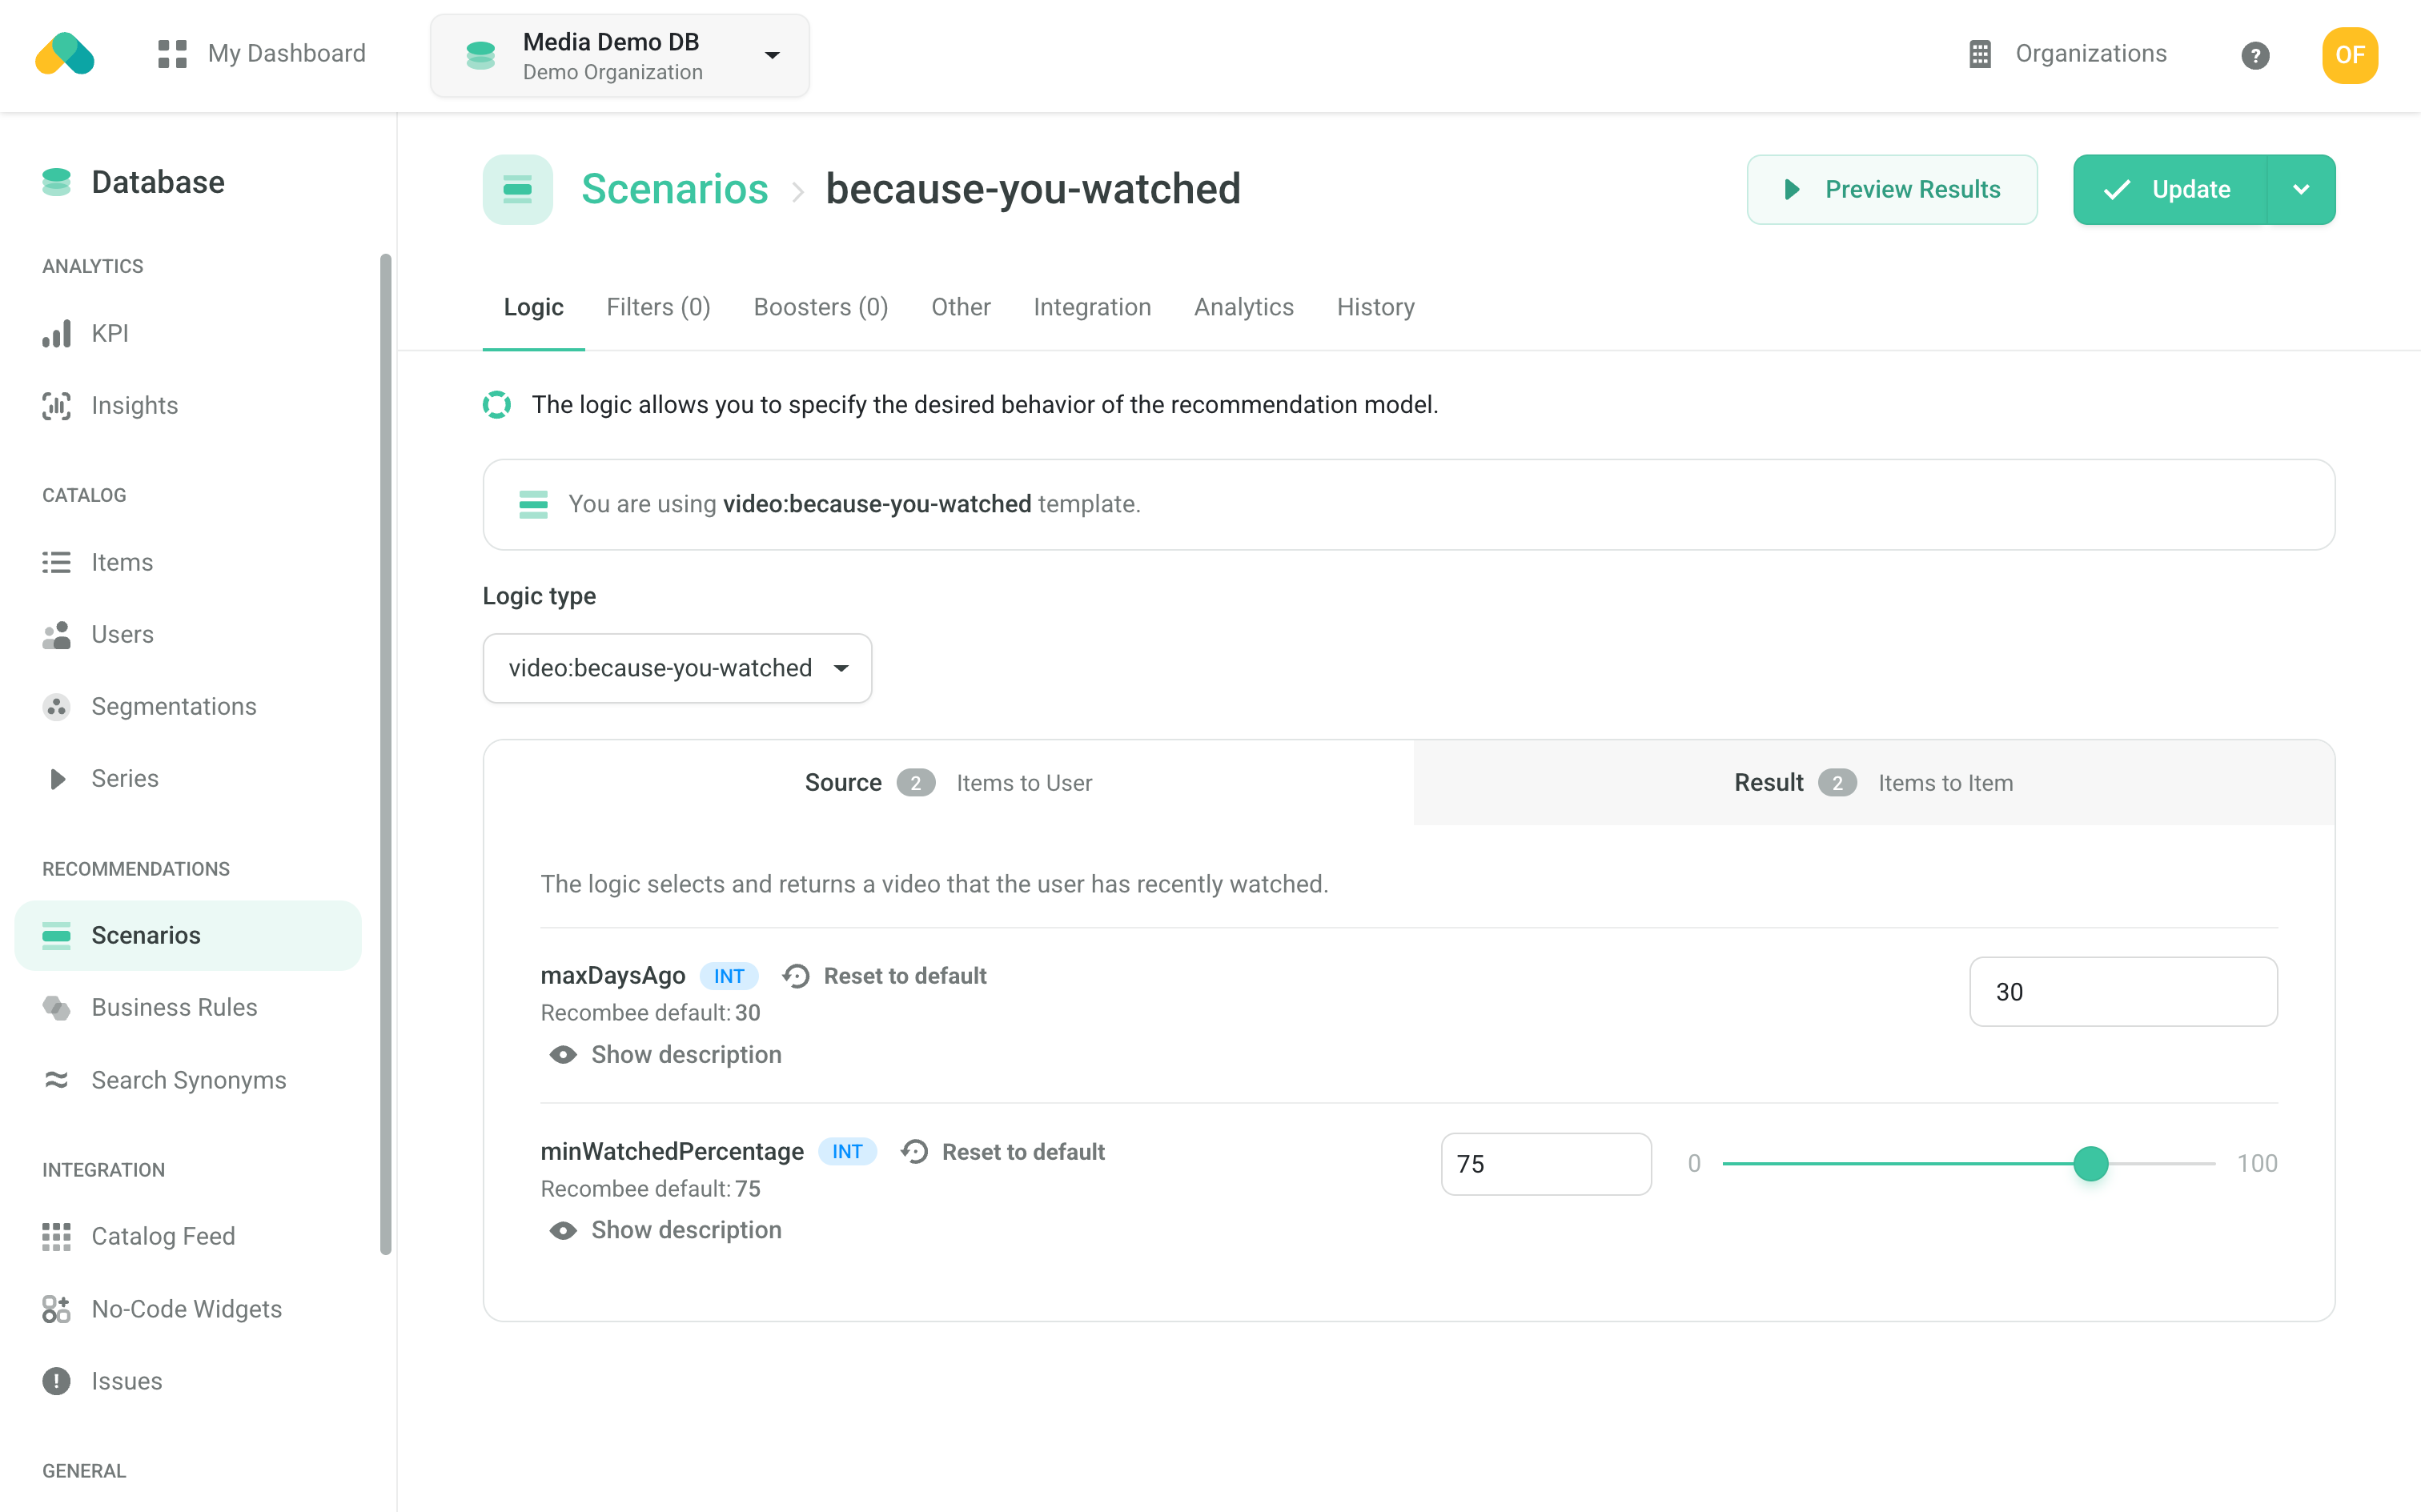Expand the Logic type dropdown
This screenshot has width=2421, height=1512.
[x=677, y=668]
